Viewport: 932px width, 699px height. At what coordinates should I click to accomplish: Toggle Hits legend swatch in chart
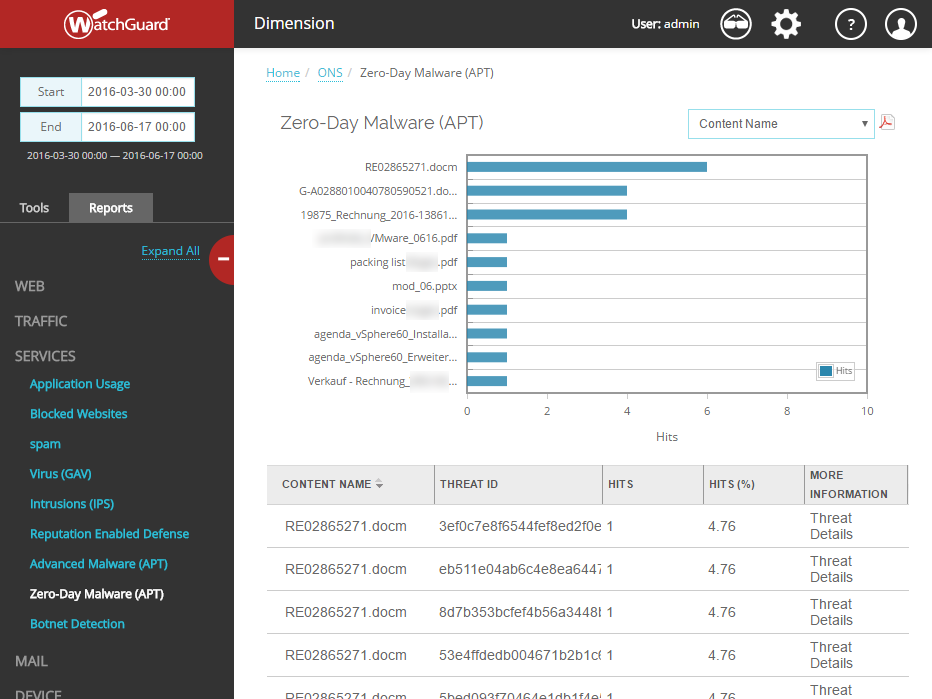tap(826, 371)
